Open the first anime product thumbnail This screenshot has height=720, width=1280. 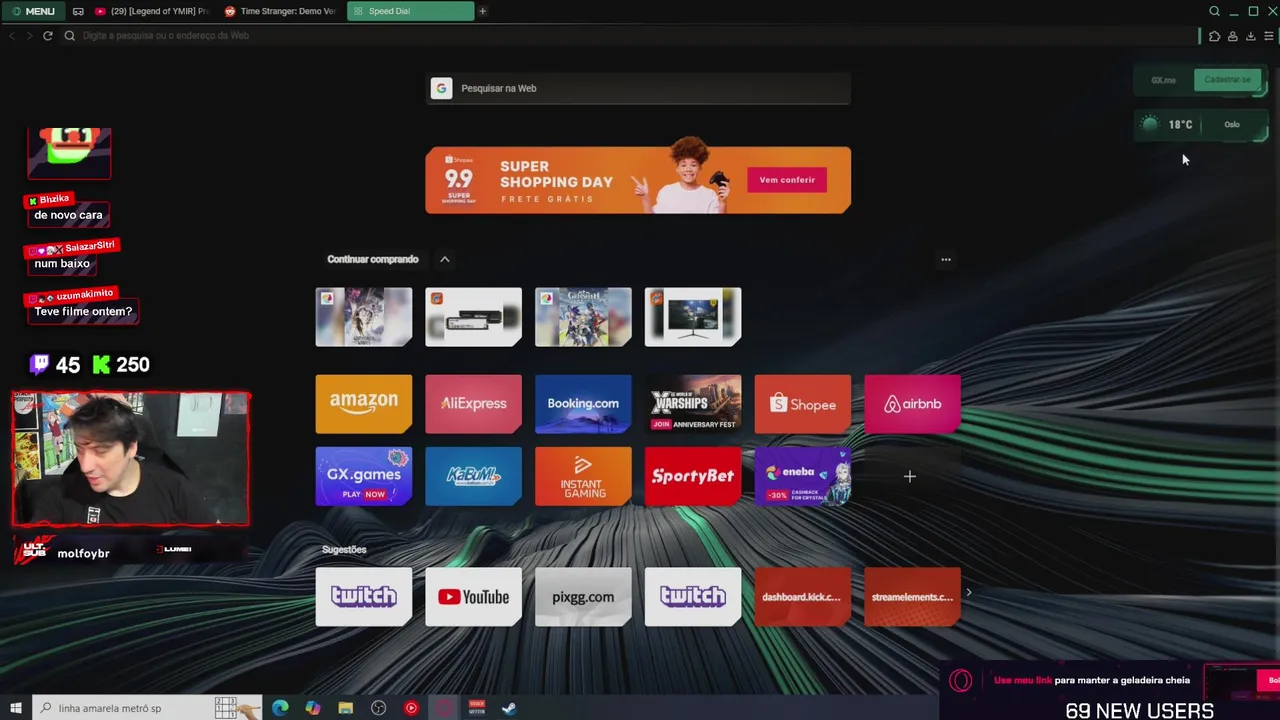click(x=364, y=317)
